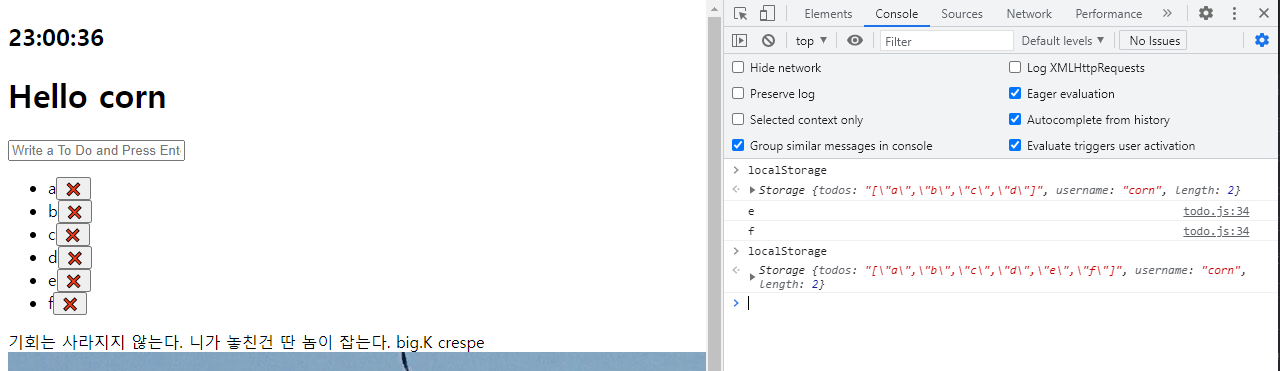Open the DevTools three-dot customize menu
The image size is (1280, 371).
[x=1234, y=13]
